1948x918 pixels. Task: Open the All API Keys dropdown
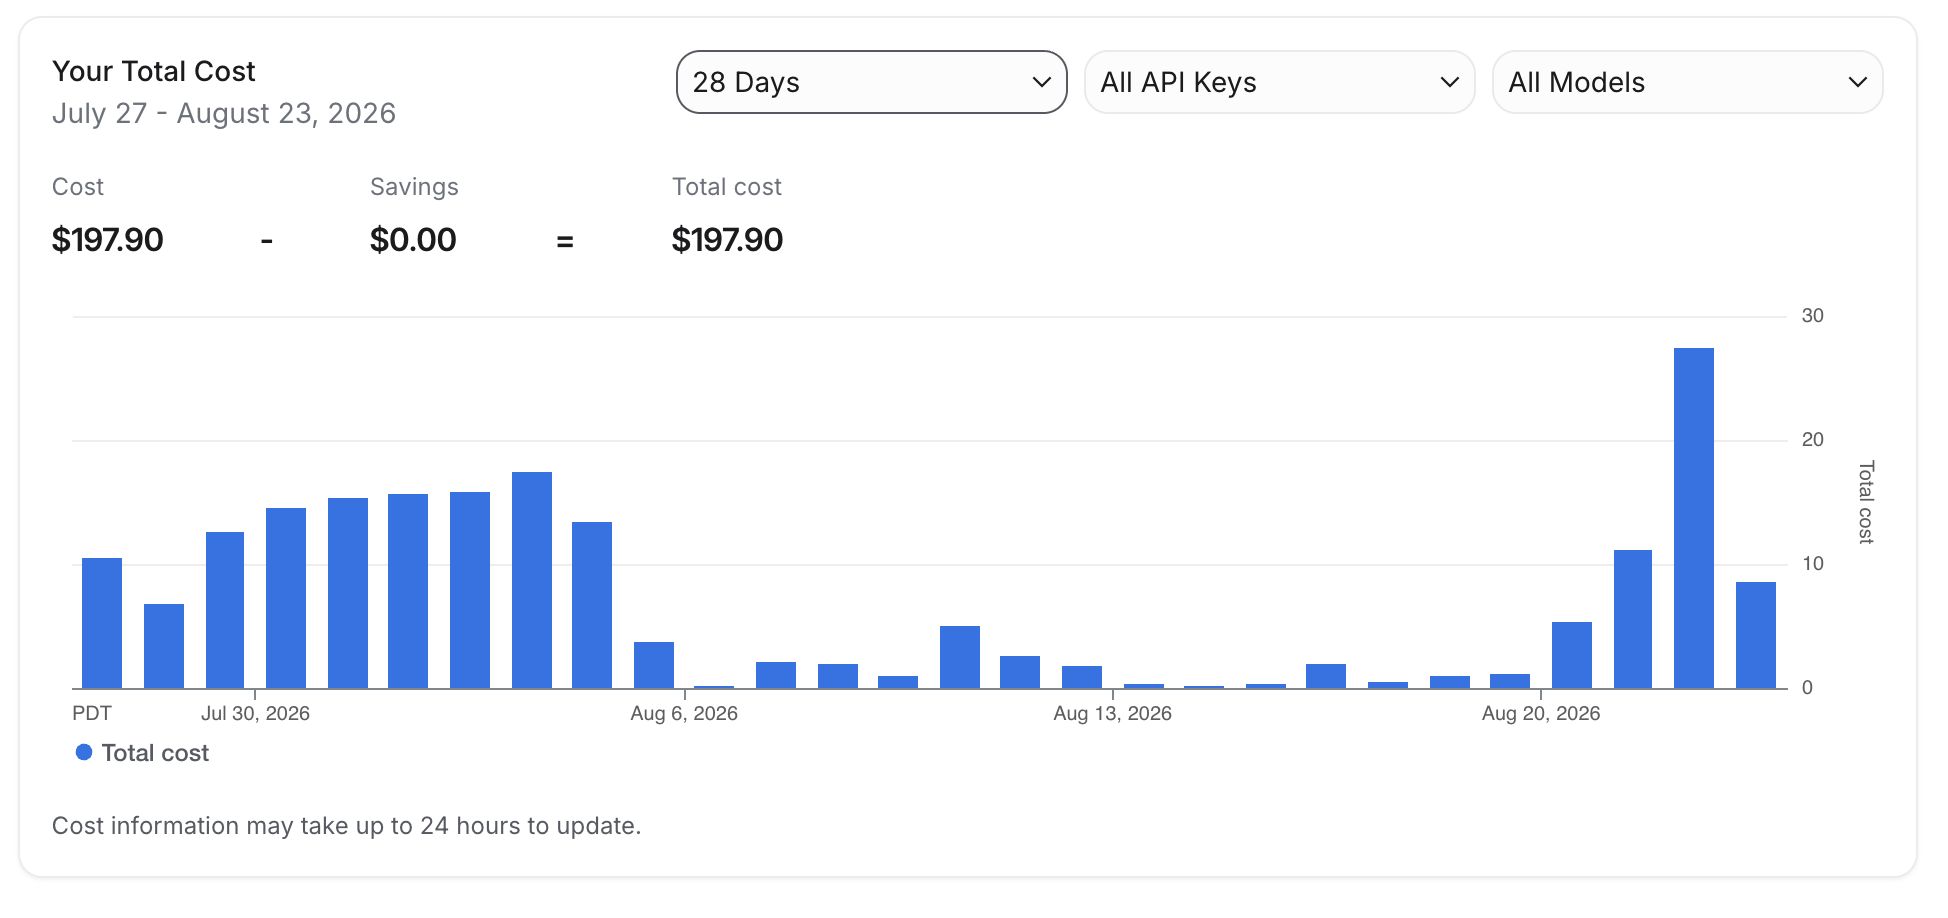[x=1279, y=82]
